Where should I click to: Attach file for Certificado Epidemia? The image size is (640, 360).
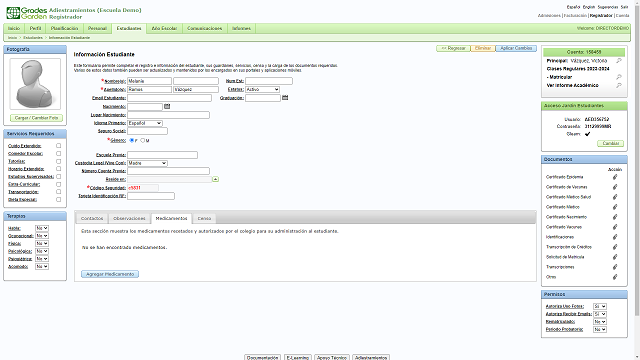(615, 177)
